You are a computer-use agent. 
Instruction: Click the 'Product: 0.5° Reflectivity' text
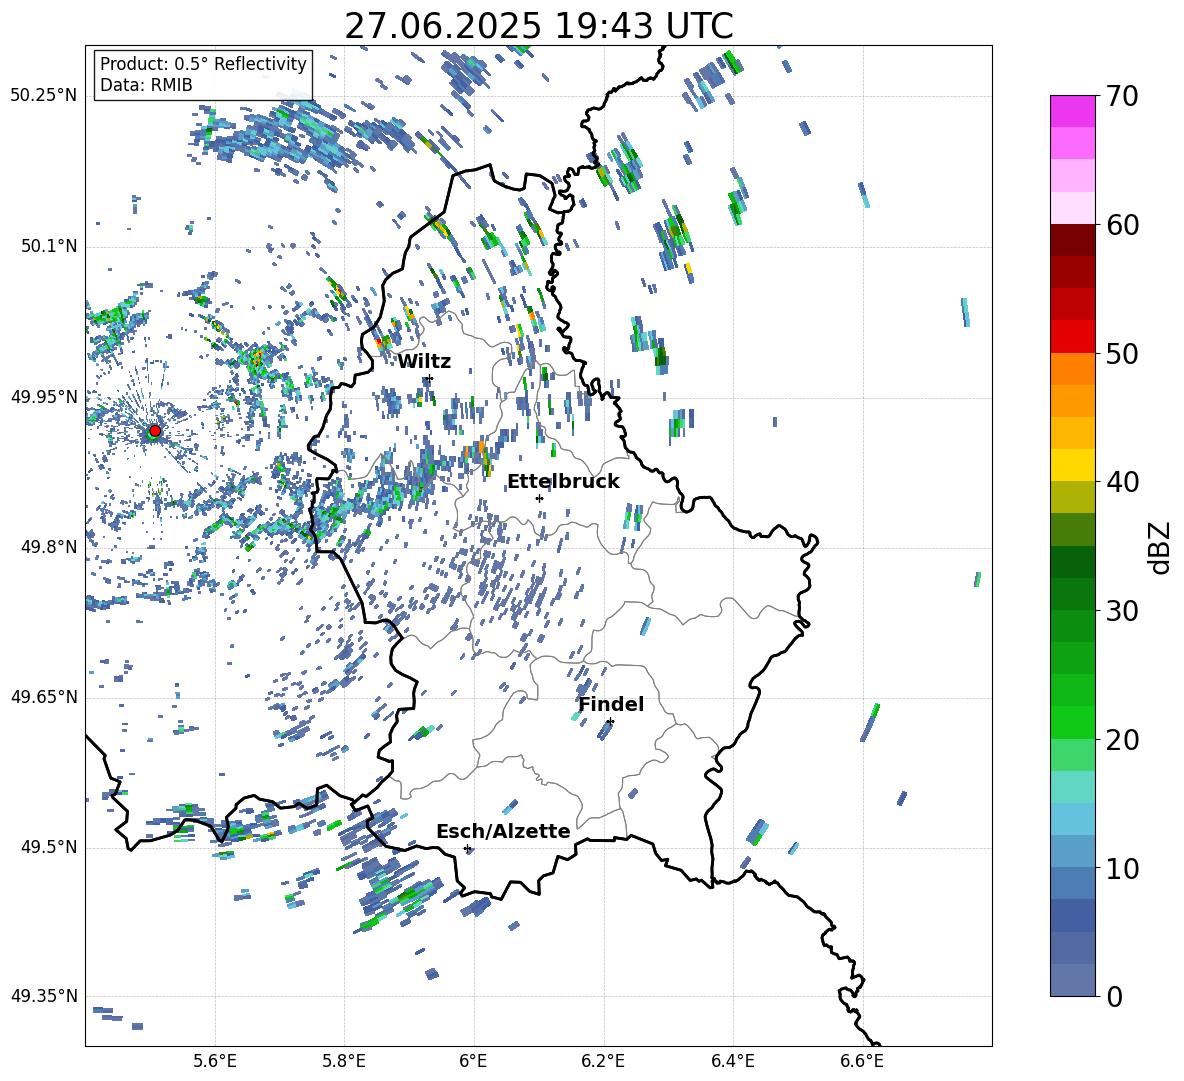click(203, 64)
